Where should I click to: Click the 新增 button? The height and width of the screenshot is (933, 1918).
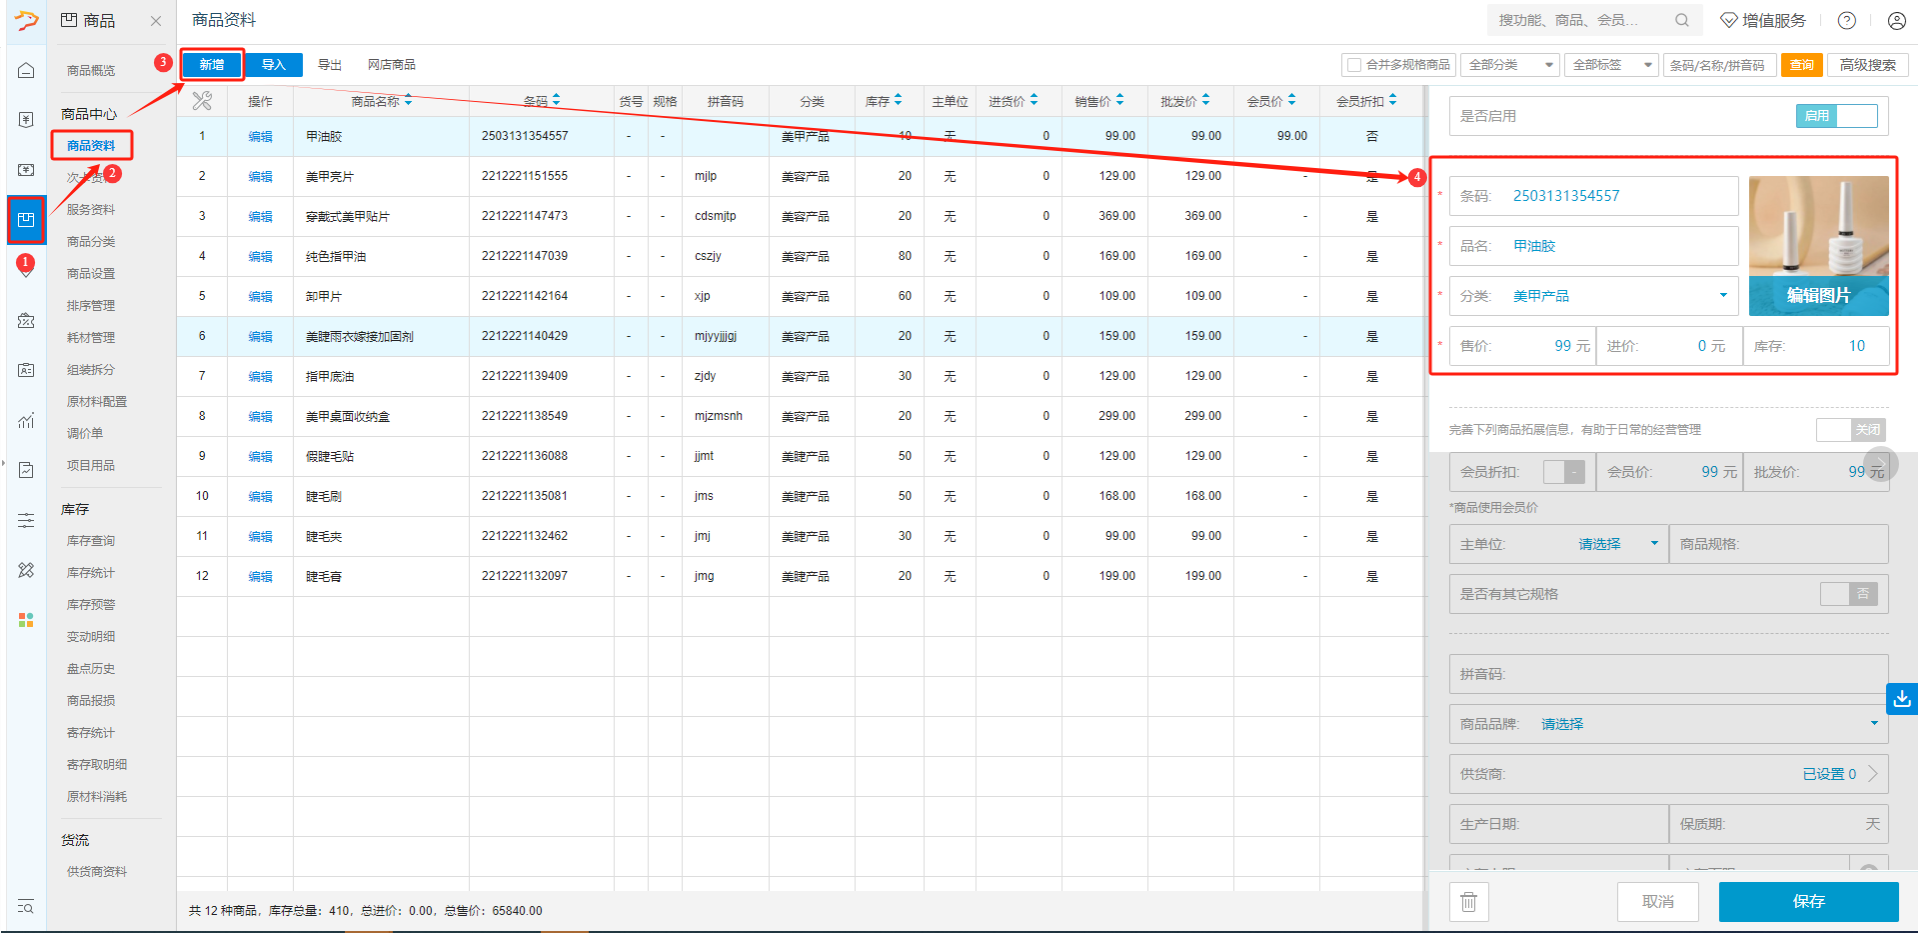(212, 65)
